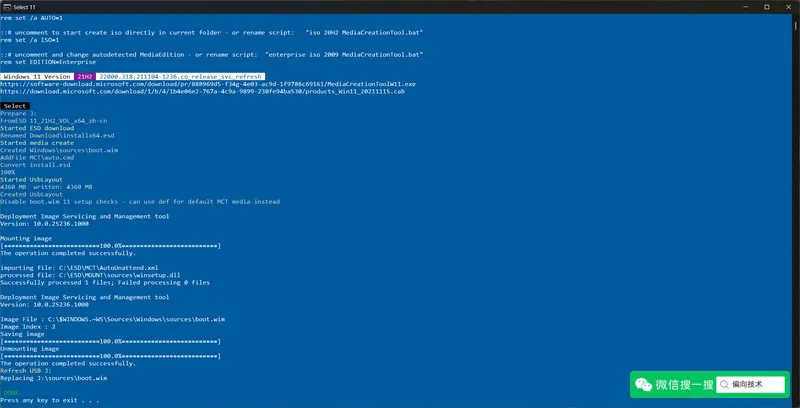Click the highlighted 'Windows 11 Version' label
This screenshot has width=800, height=408.
(x=37, y=76)
